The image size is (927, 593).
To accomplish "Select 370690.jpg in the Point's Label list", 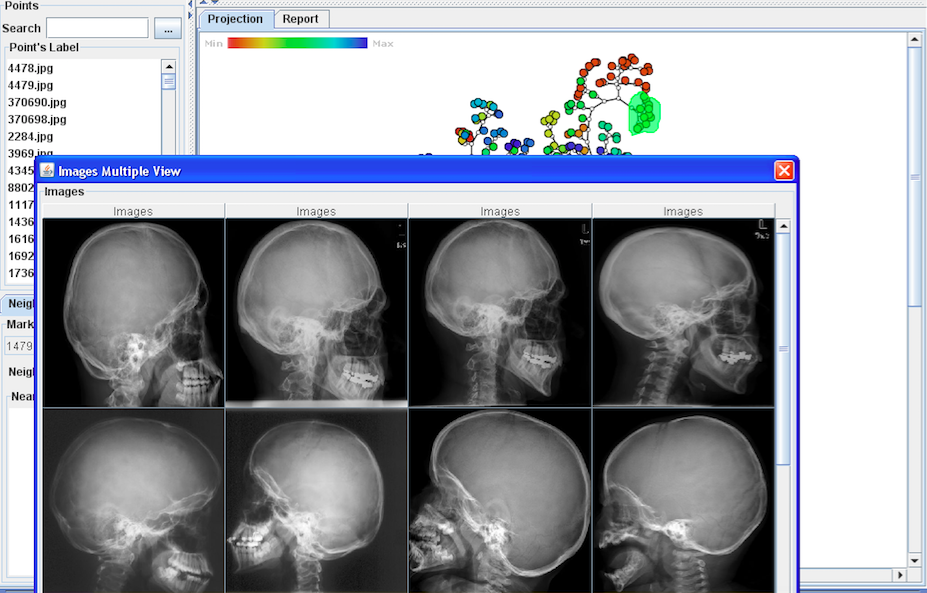I will pos(37,102).
